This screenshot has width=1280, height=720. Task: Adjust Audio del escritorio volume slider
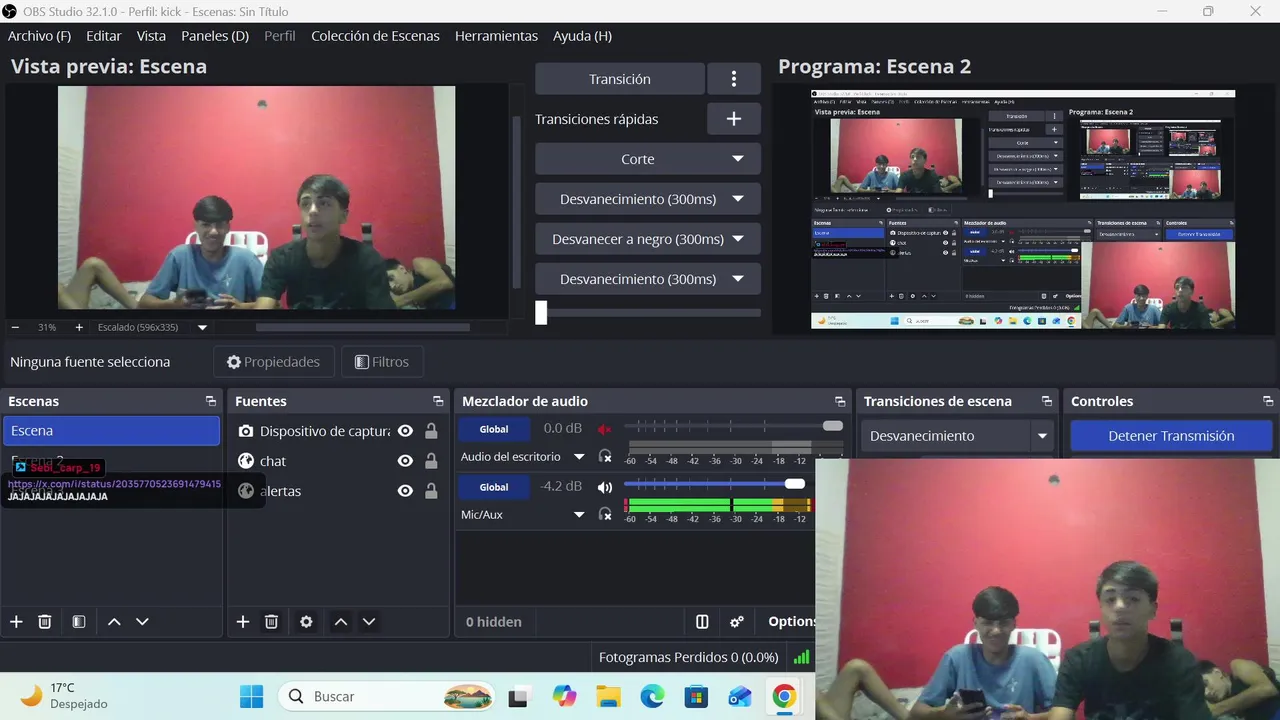pyautogui.click(x=833, y=426)
